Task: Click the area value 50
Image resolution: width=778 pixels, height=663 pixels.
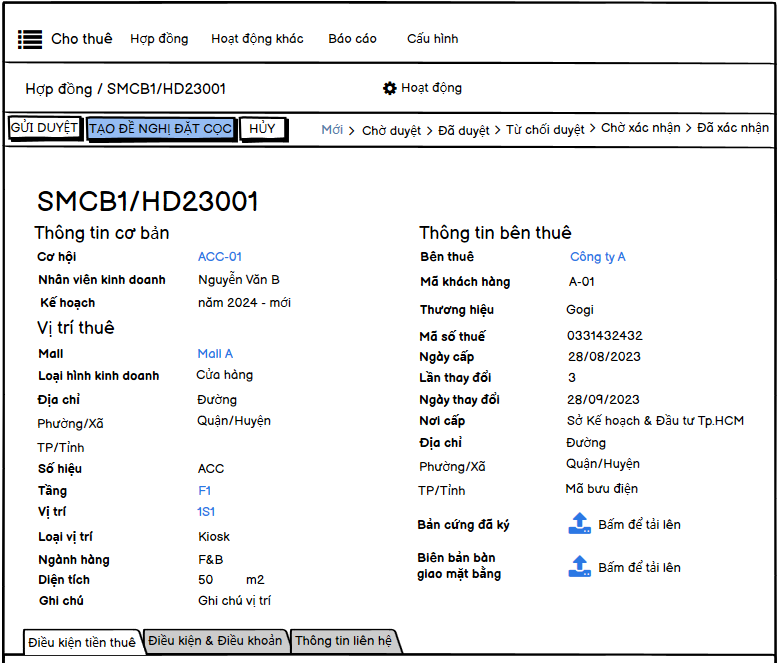Action: click(205, 580)
